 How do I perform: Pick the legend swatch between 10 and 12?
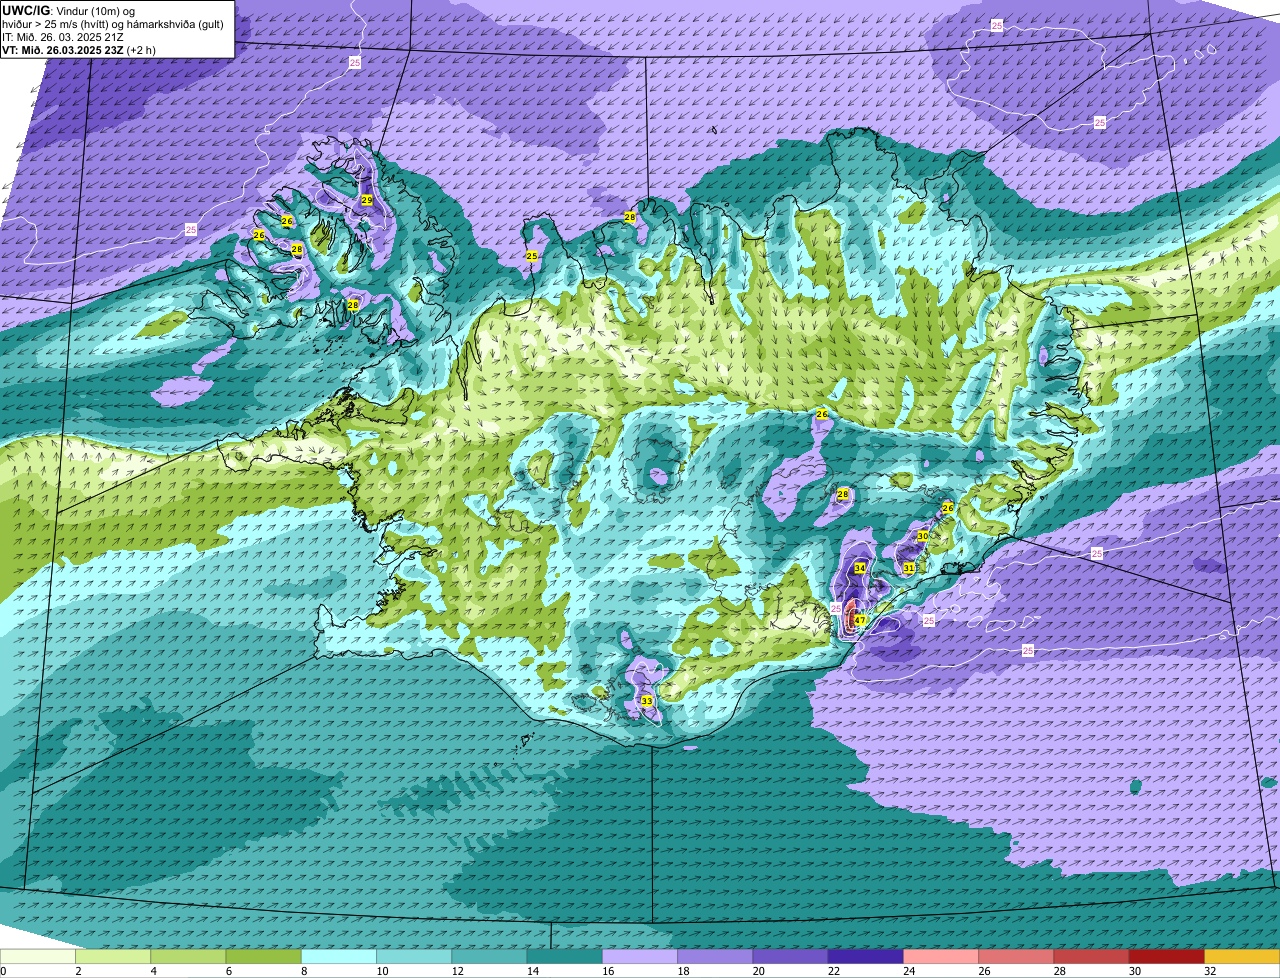[414, 957]
